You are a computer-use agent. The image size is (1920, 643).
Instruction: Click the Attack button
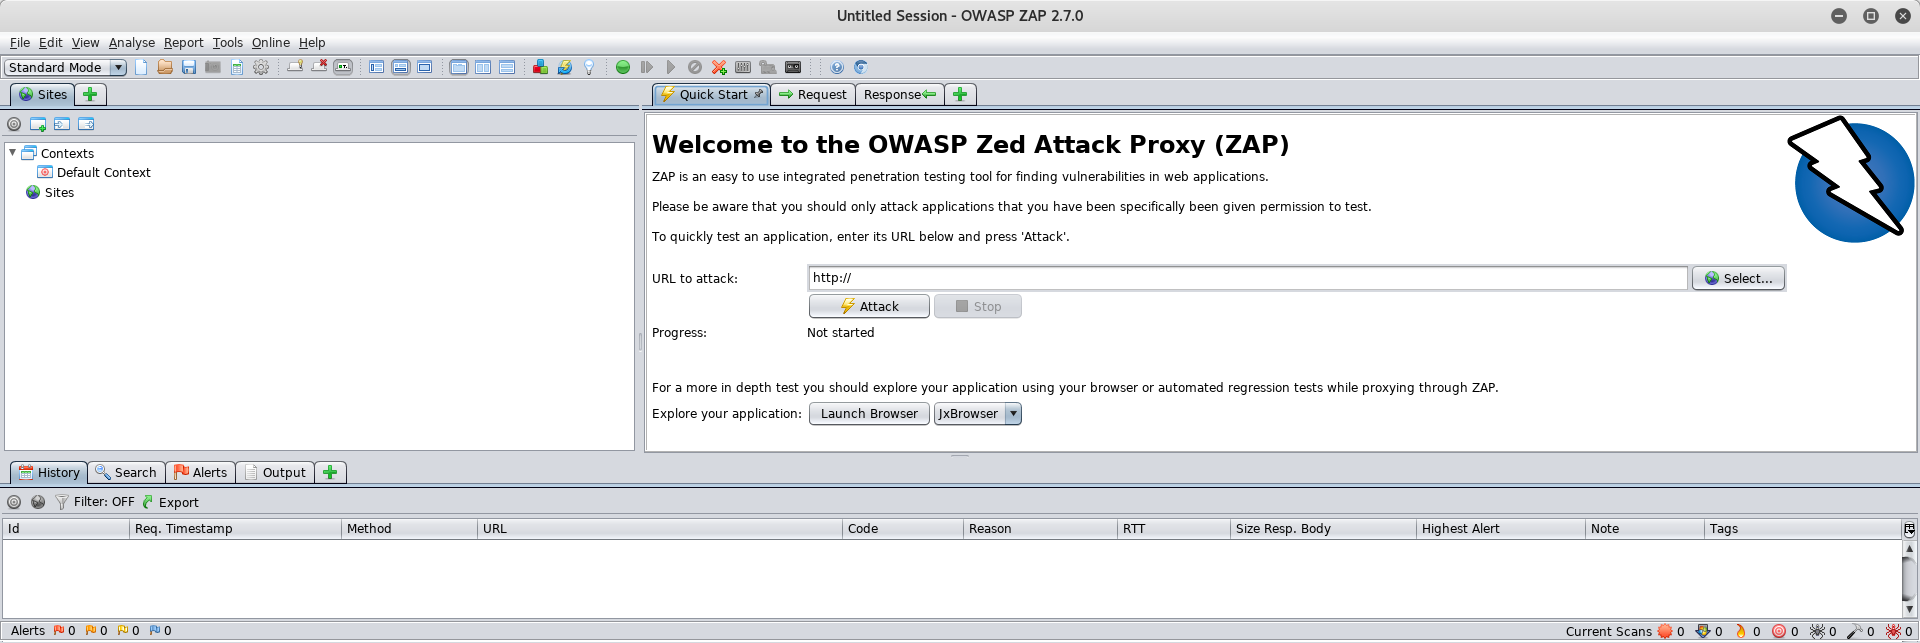[x=869, y=306]
